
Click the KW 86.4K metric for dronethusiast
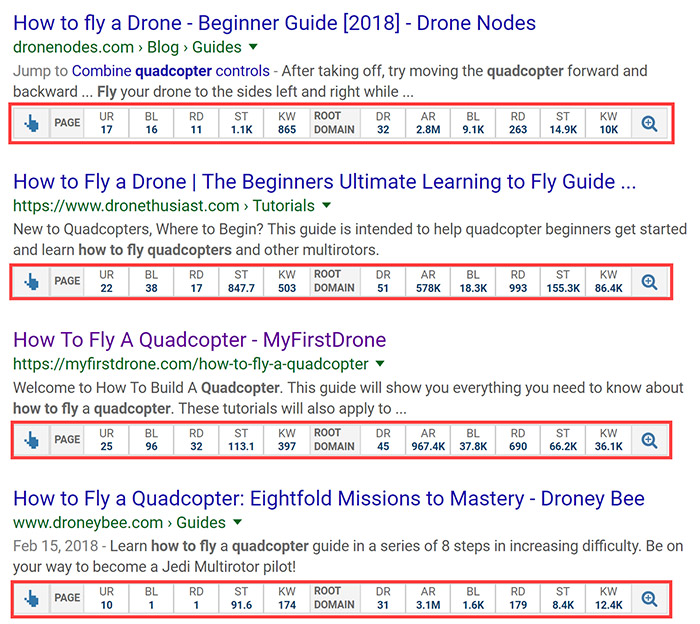coord(608,281)
